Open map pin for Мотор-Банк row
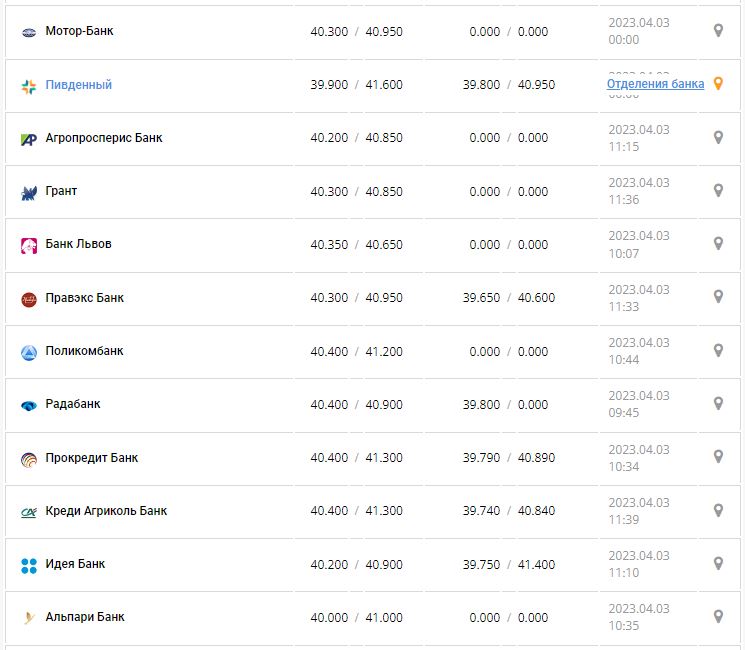Screen dimensions: 745x650 pyautogui.click(x=717, y=31)
